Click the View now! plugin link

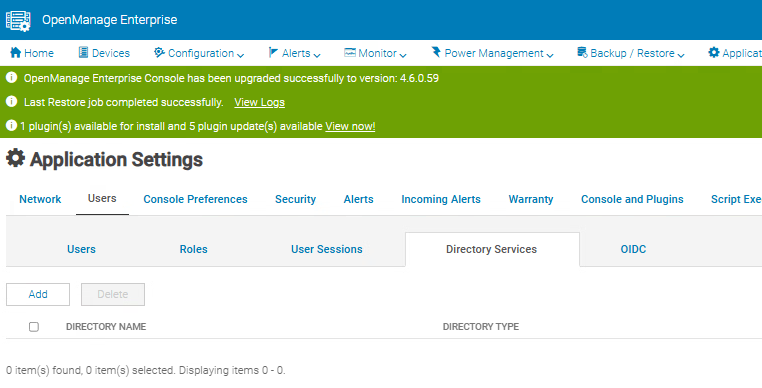(x=350, y=126)
